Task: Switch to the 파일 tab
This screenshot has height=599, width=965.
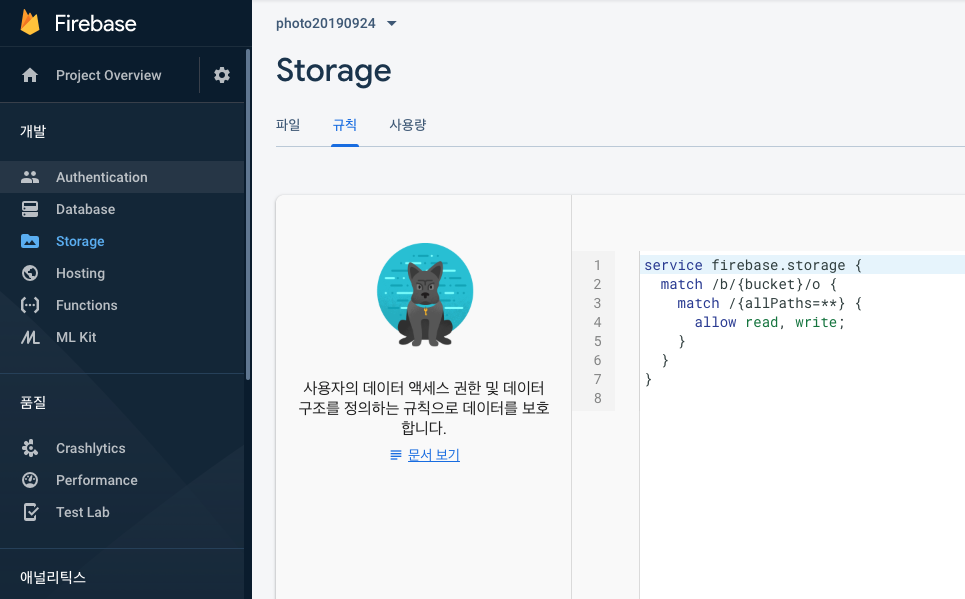Action: click(x=288, y=125)
